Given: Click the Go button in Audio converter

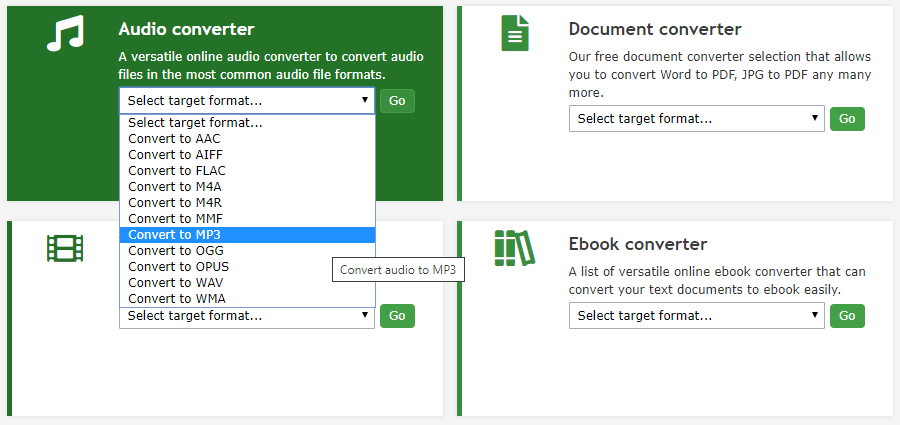Looking at the screenshot, I should [397, 101].
